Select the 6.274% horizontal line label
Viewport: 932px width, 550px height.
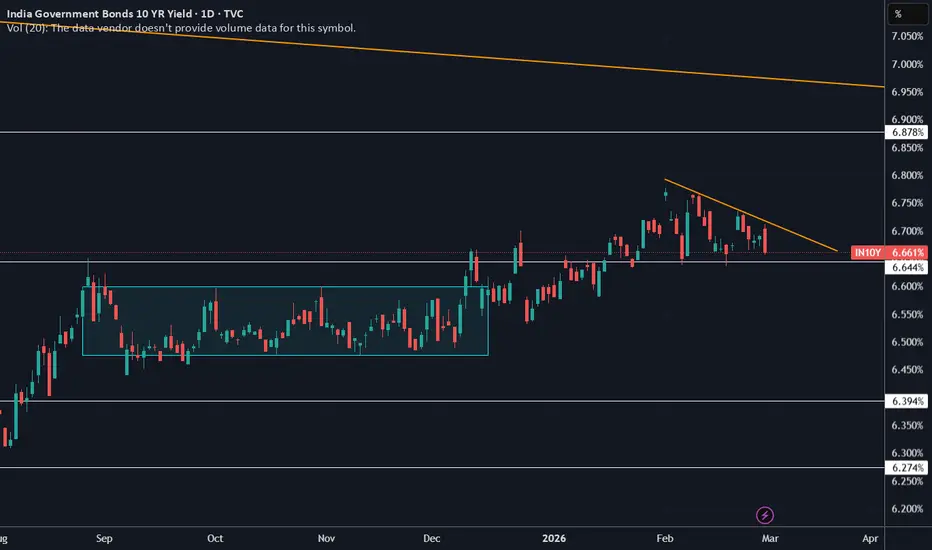906,468
